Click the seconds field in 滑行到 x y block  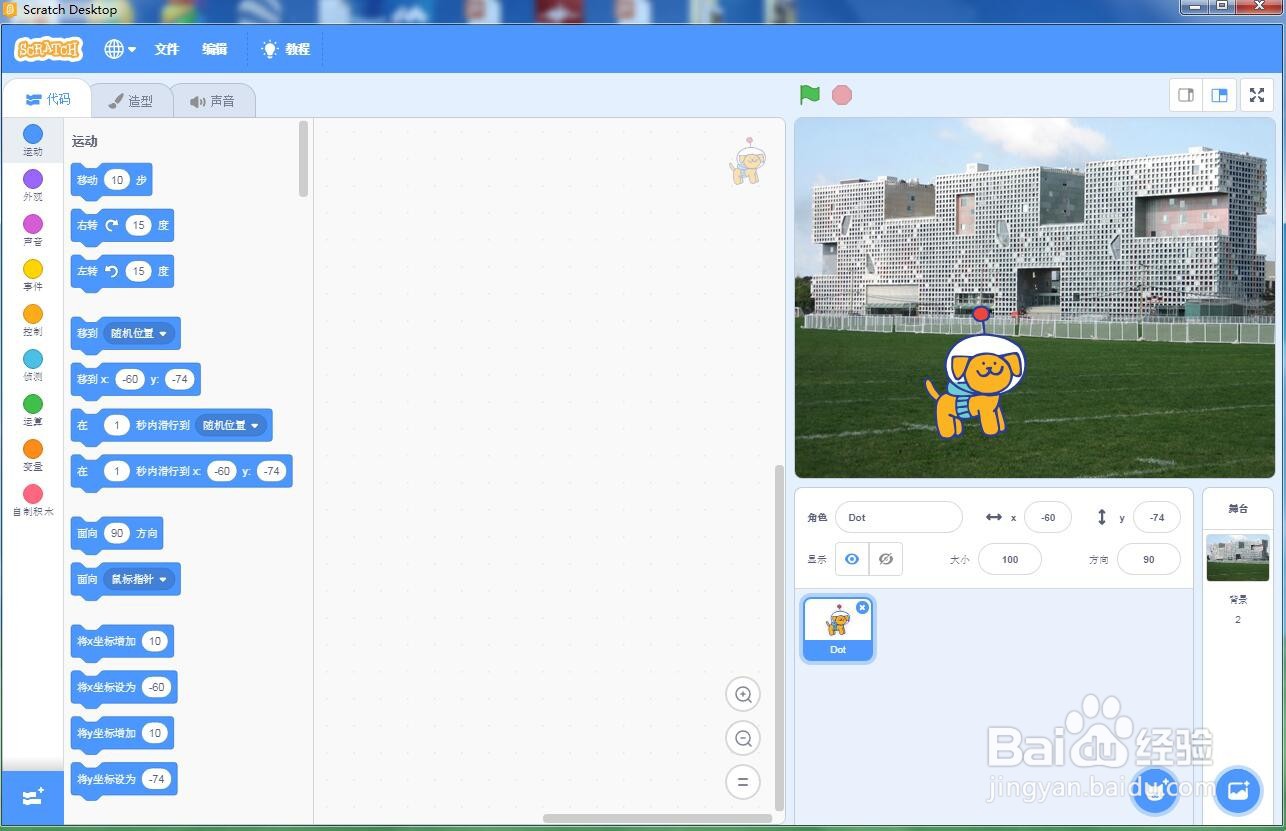tap(117, 471)
